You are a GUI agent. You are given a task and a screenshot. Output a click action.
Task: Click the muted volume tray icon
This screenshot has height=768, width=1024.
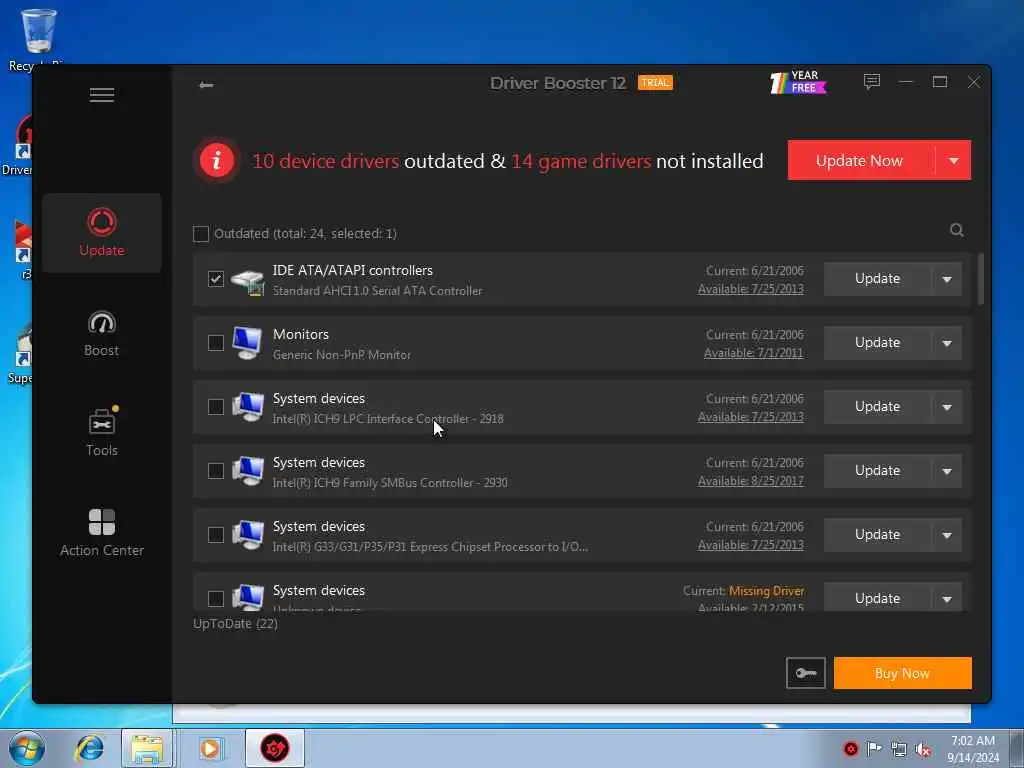coord(923,749)
